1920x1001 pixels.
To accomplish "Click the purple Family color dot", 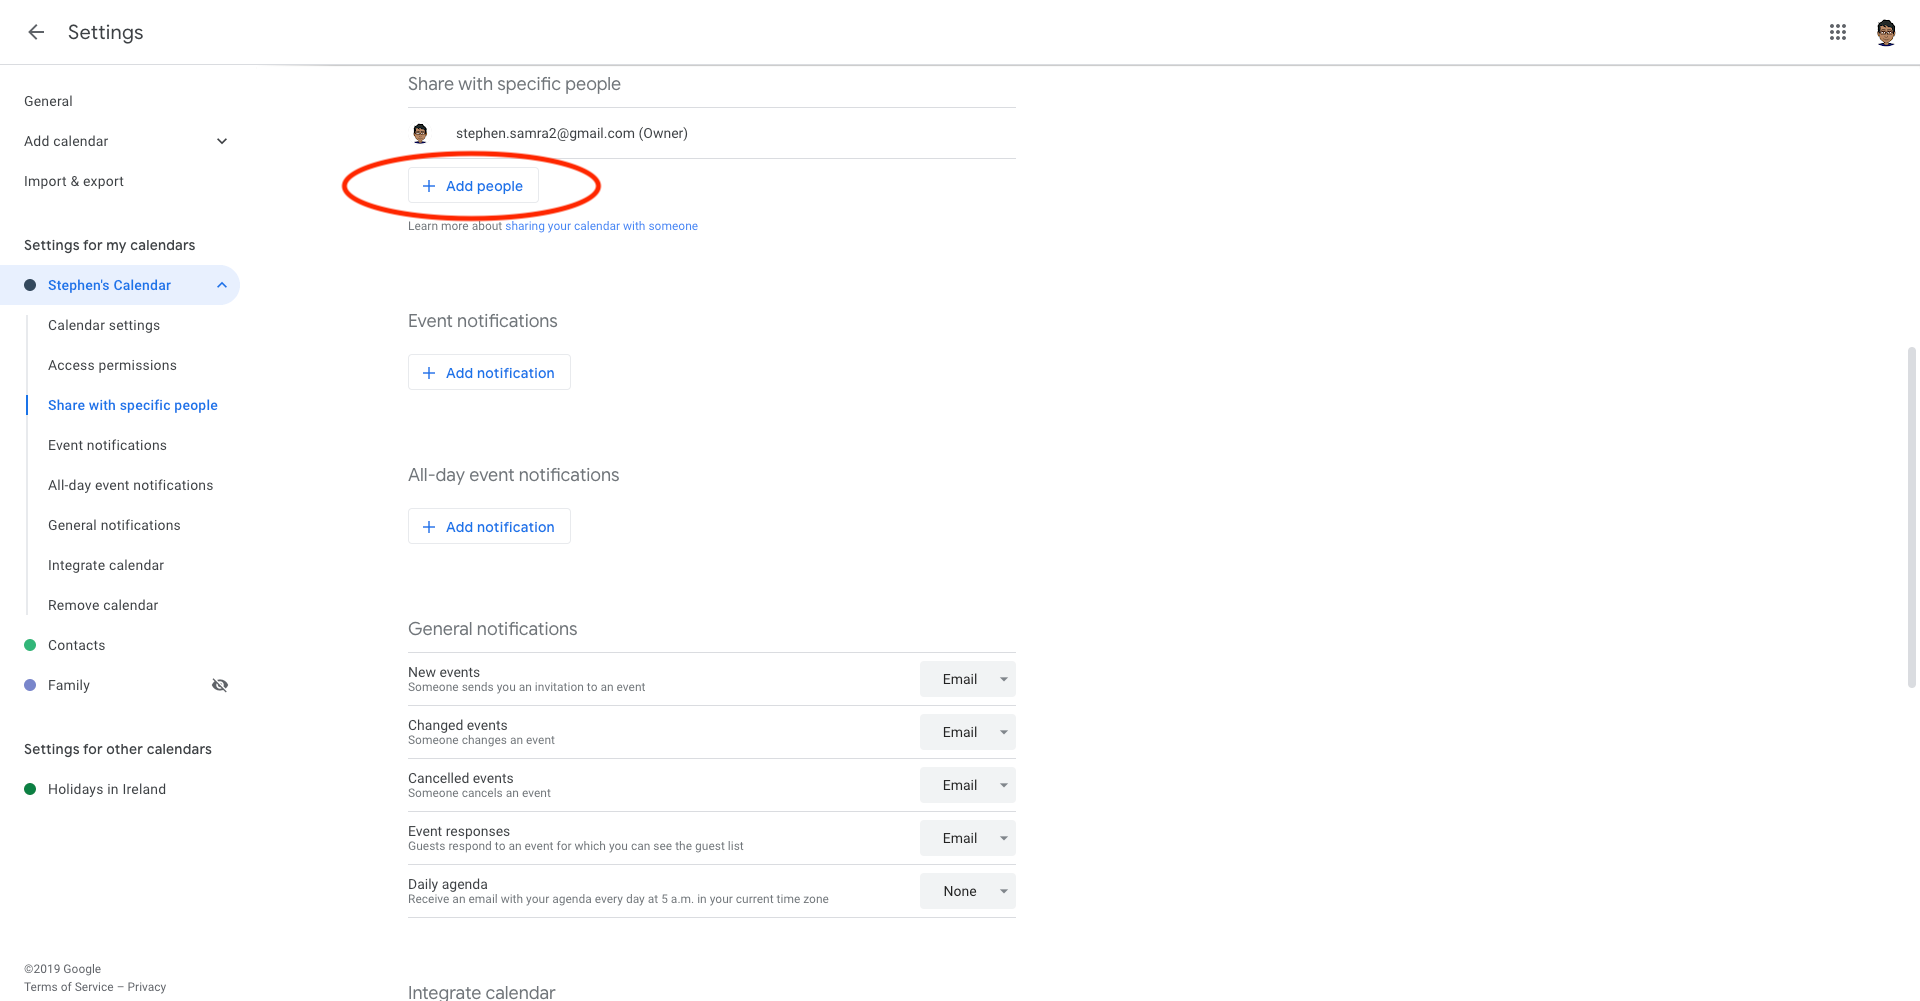I will pos(30,685).
